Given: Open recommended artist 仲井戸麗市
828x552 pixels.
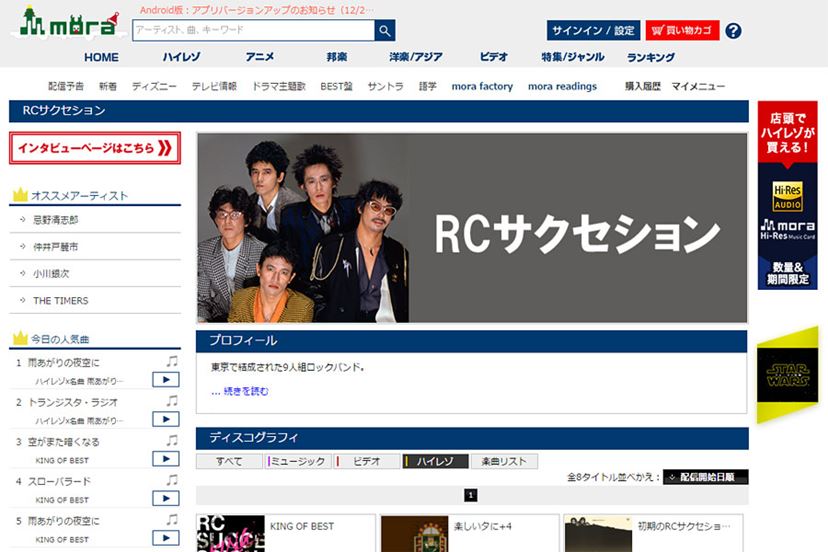Looking at the screenshot, I should (55, 247).
